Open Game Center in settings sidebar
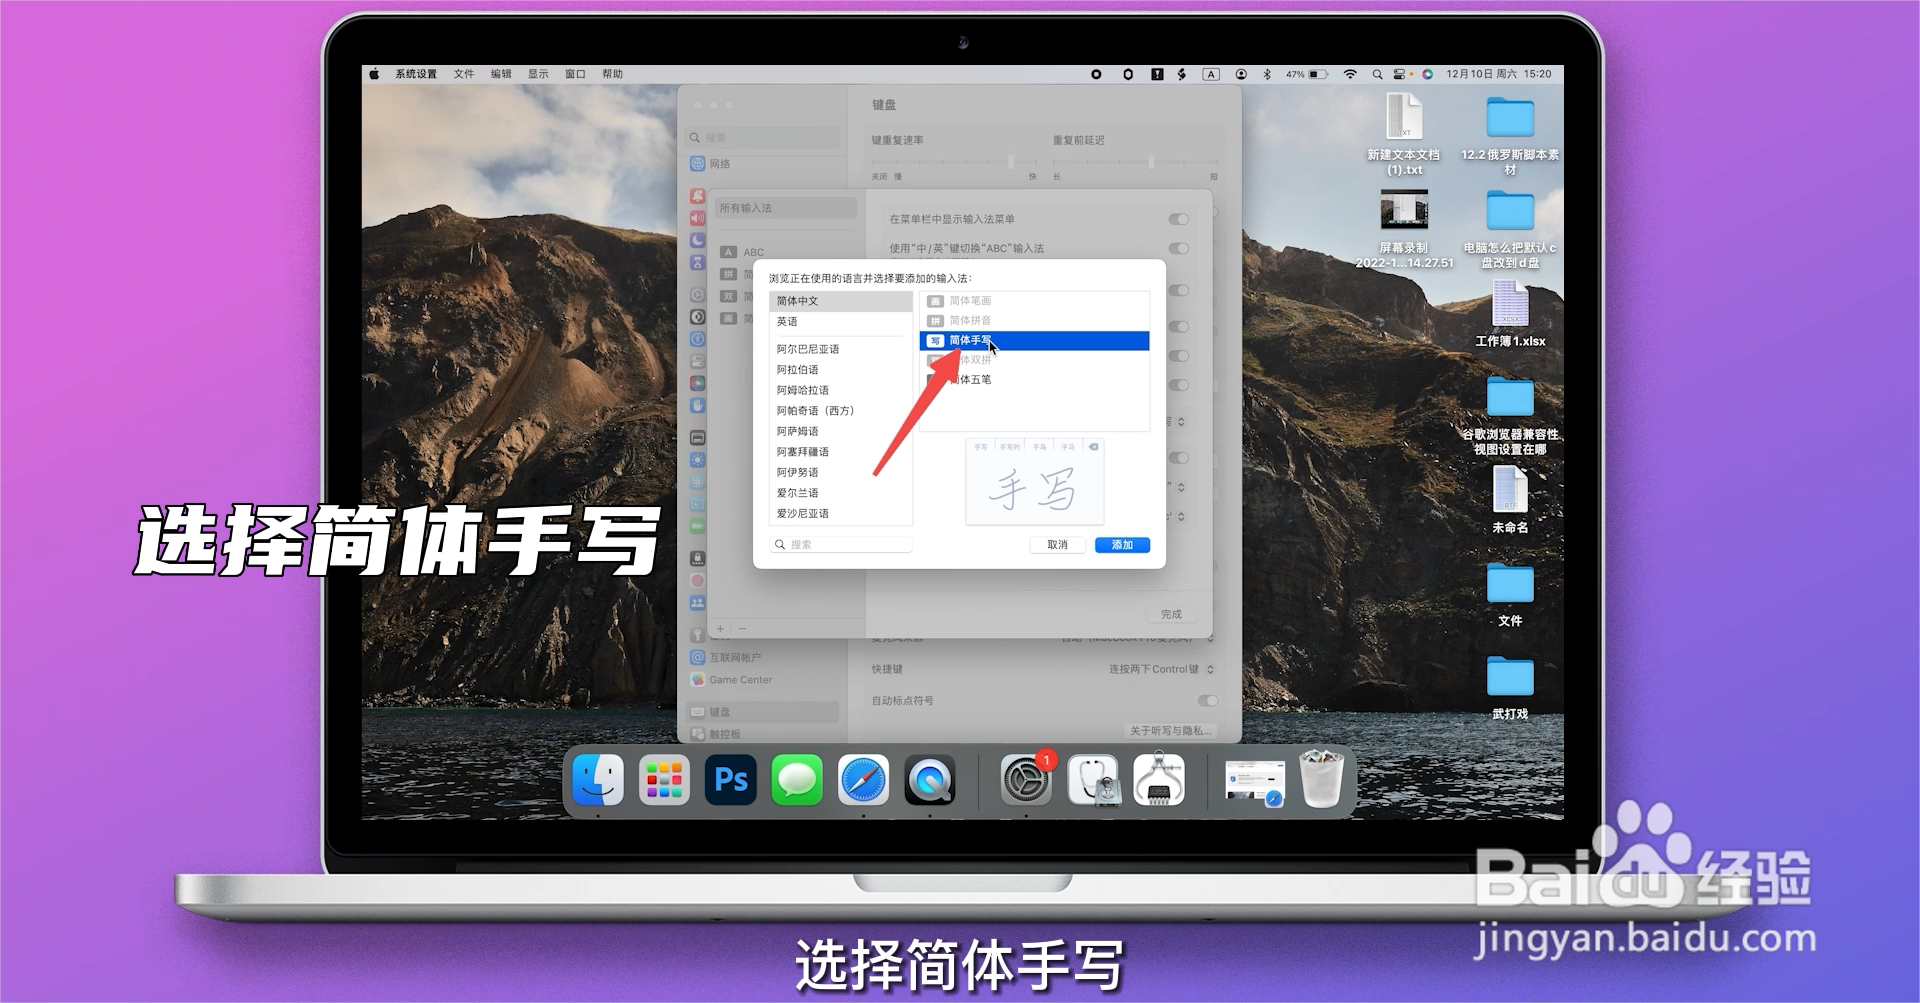Image resolution: width=1920 pixels, height=1003 pixels. click(x=764, y=680)
